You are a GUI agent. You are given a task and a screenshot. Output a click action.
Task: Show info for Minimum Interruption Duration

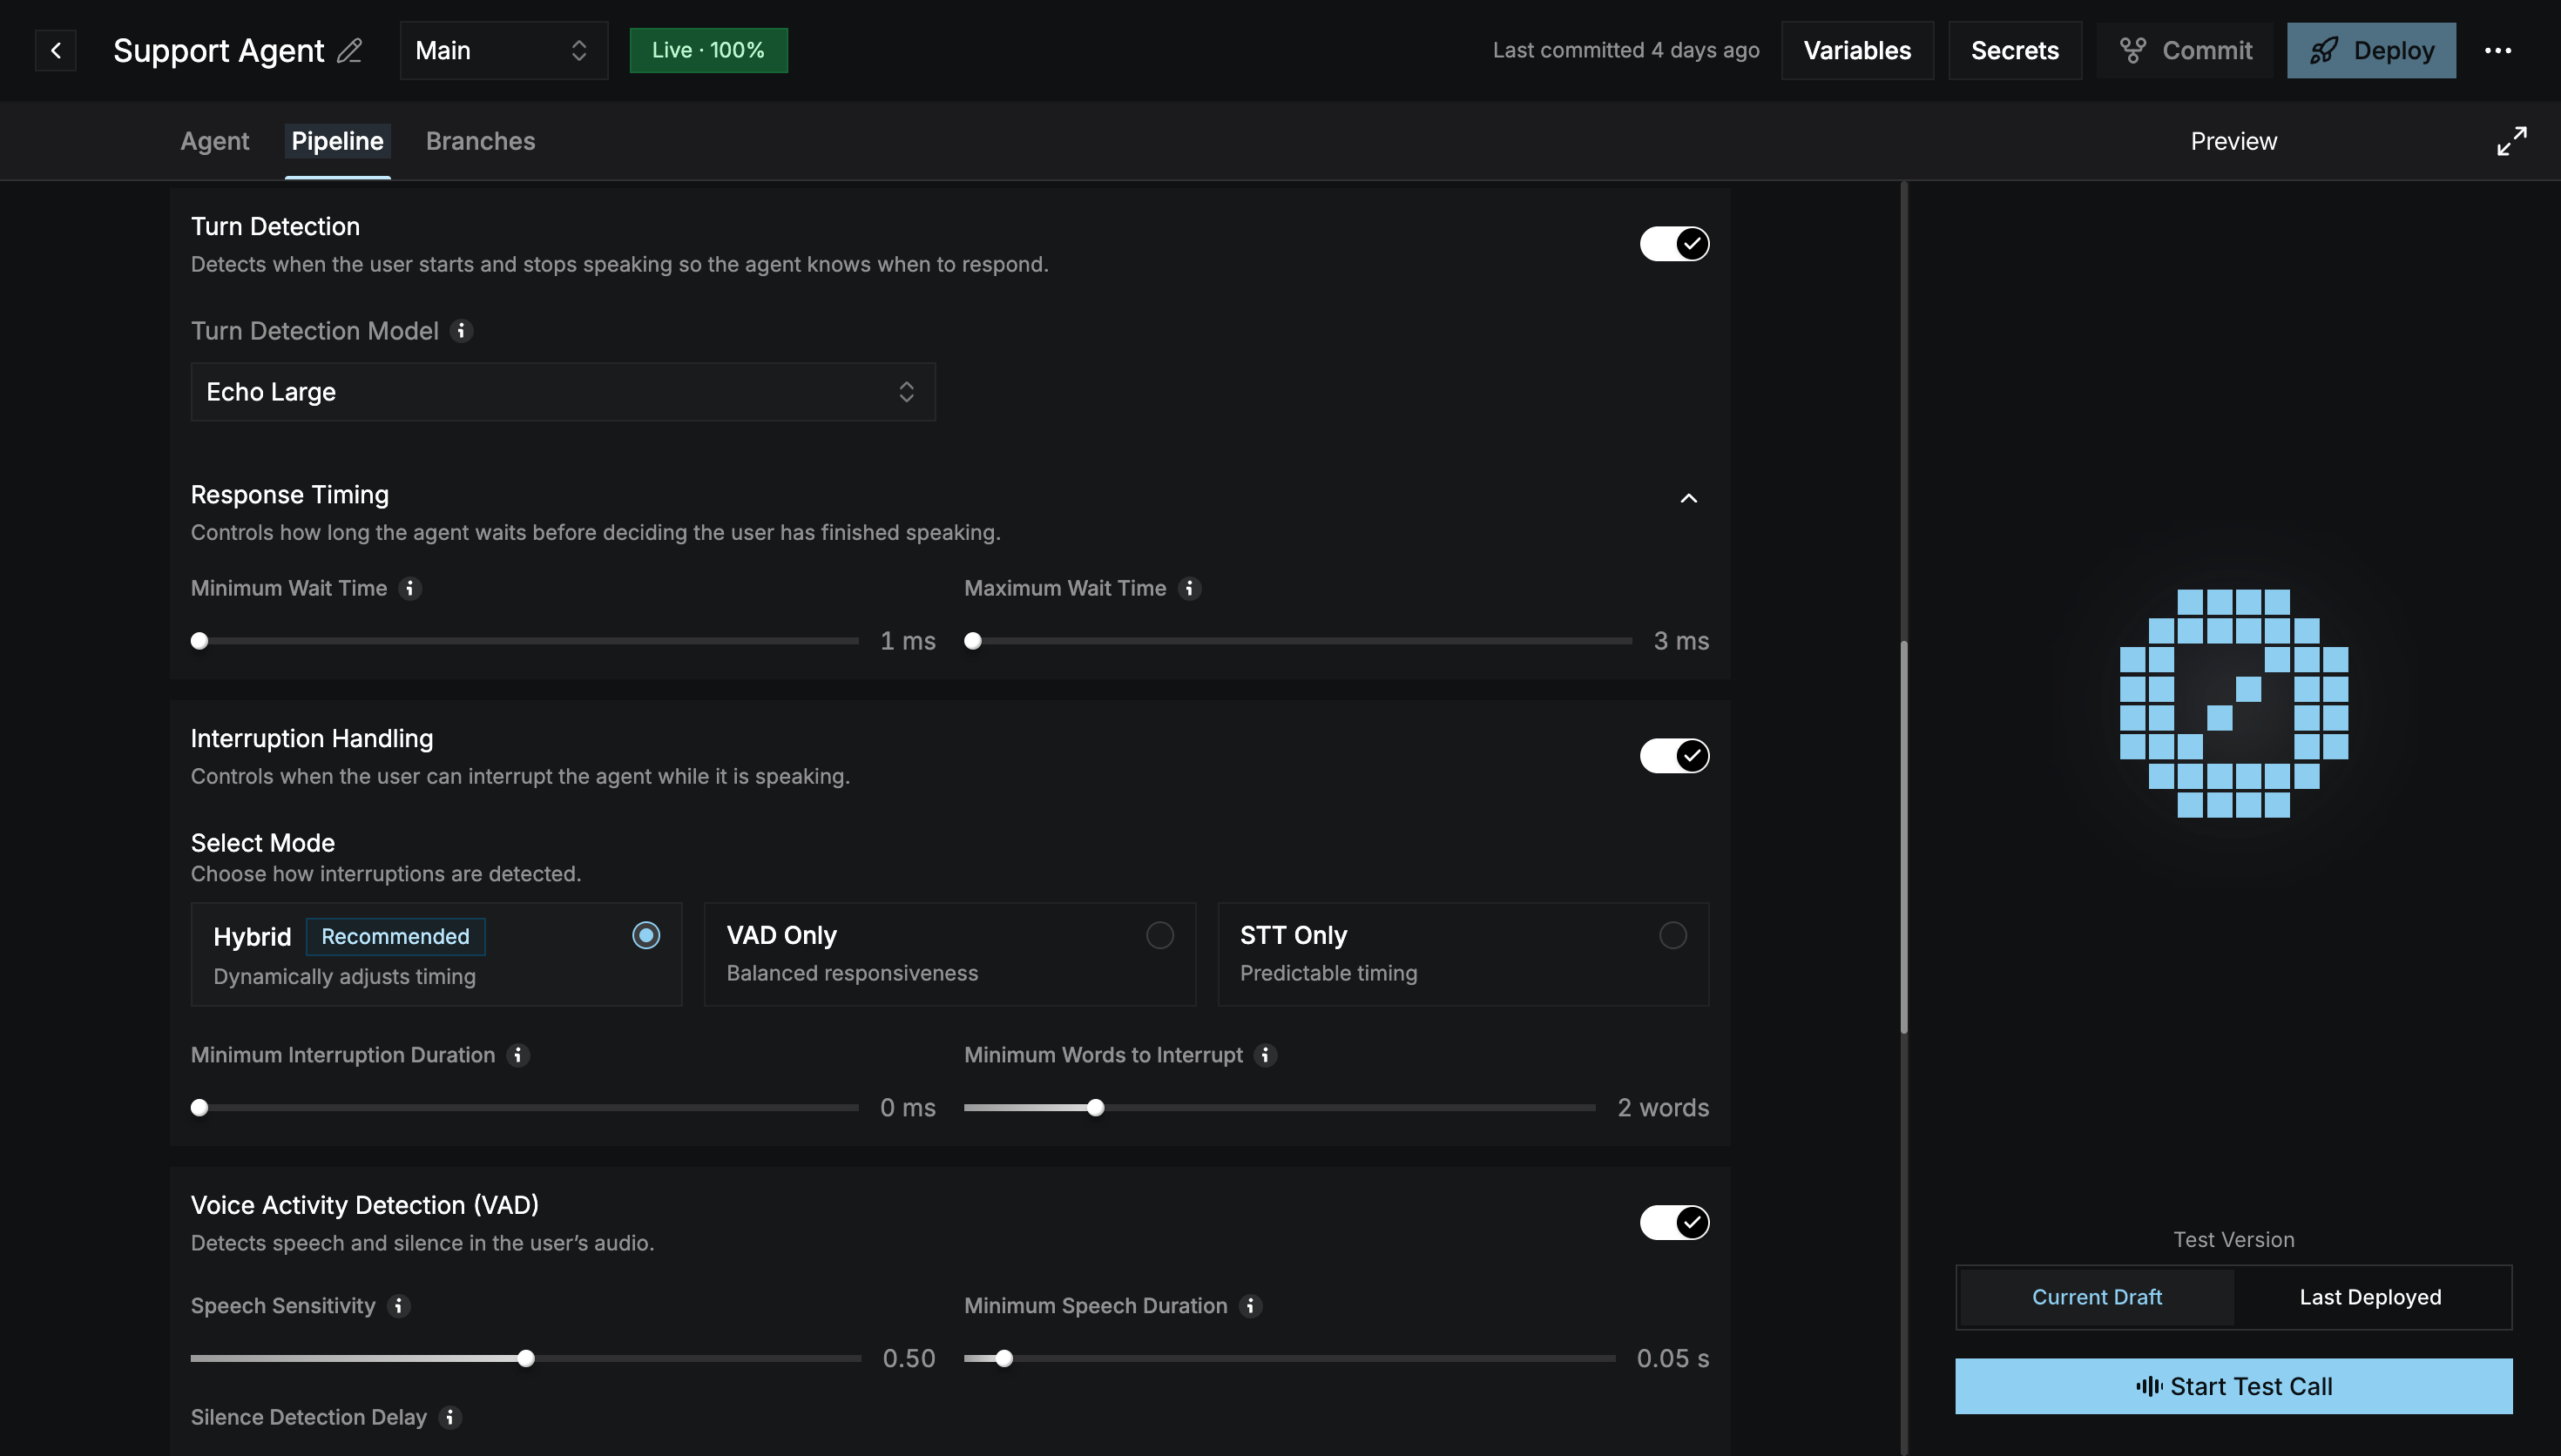click(518, 1055)
